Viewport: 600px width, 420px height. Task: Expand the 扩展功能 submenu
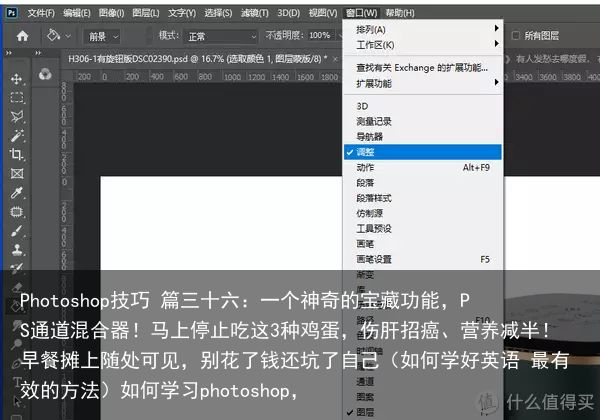click(x=422, y=83)
